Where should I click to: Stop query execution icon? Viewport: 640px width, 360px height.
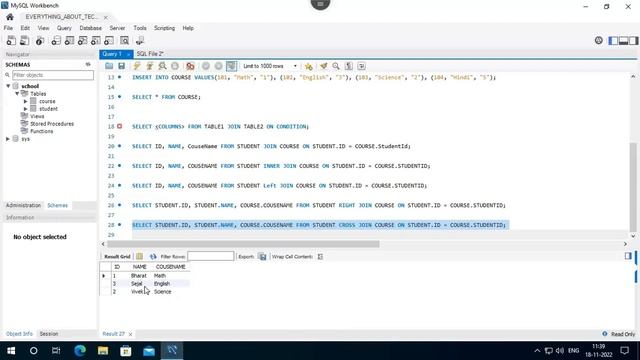[x=175, y=66]
